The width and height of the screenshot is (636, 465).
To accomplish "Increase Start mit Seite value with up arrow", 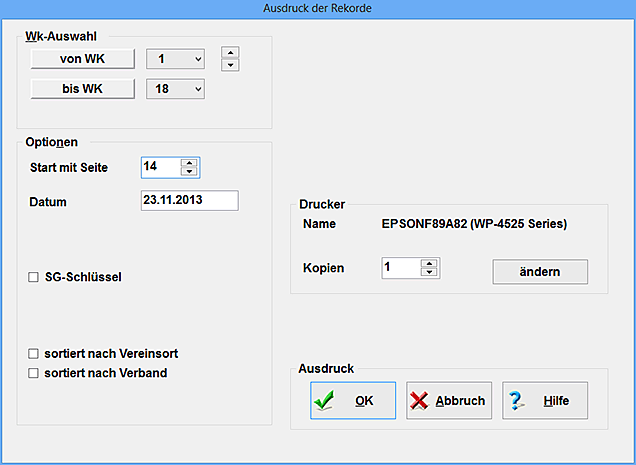I will coord(191,162).
